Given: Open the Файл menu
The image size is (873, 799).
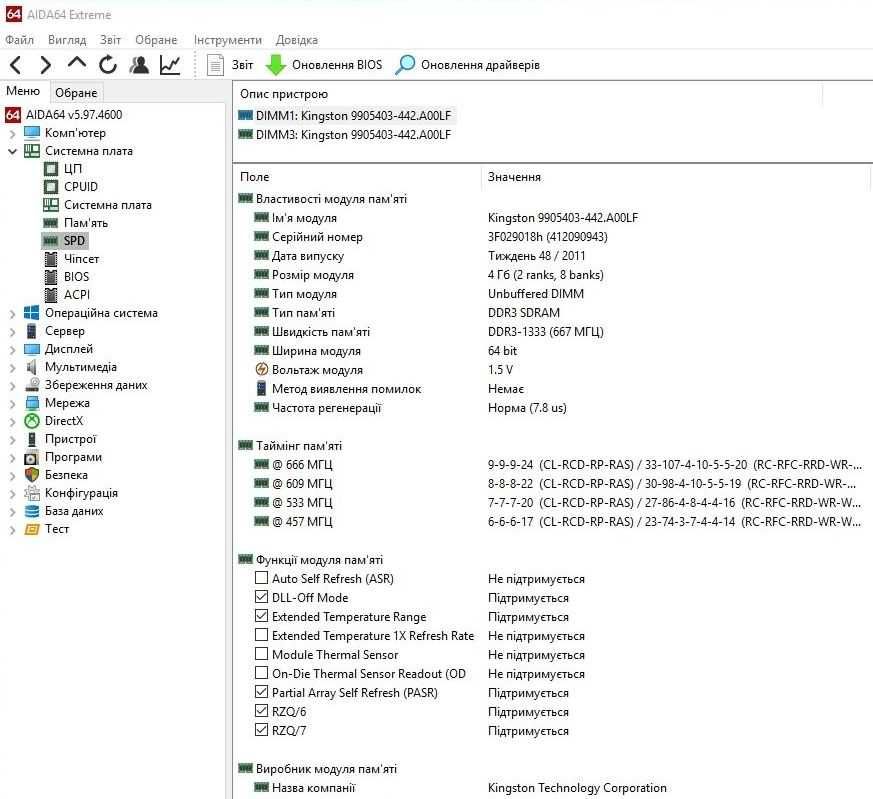Looking at the screenshot, I should pos(19,40).
